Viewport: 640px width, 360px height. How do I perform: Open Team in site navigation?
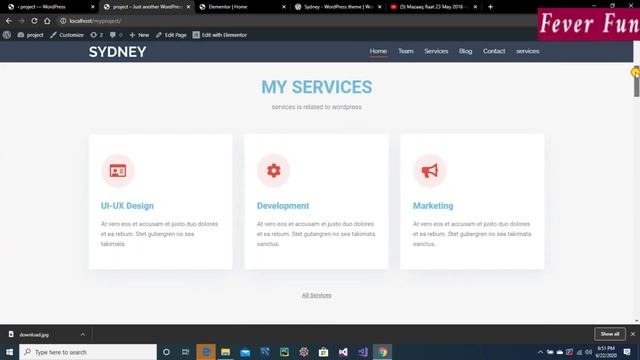tap(406, 51)
